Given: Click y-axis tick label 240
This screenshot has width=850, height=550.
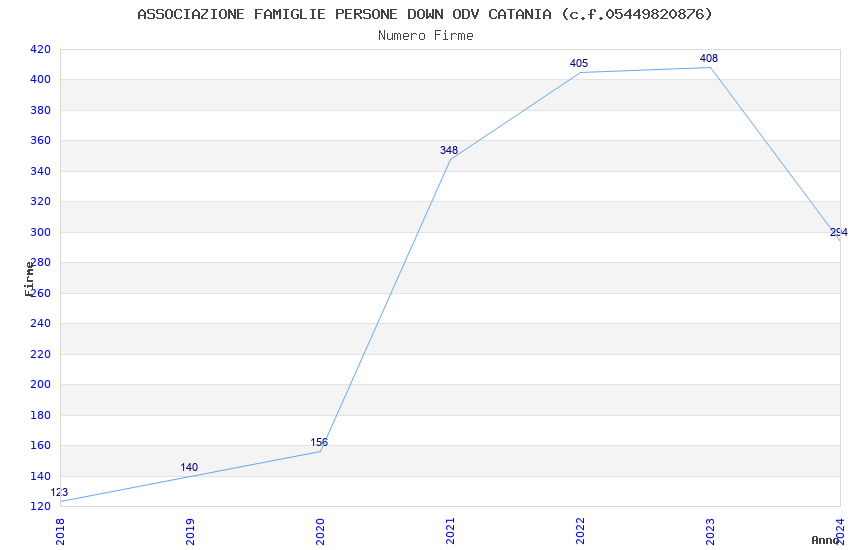Looking at the screenshot, I should 40,323.
